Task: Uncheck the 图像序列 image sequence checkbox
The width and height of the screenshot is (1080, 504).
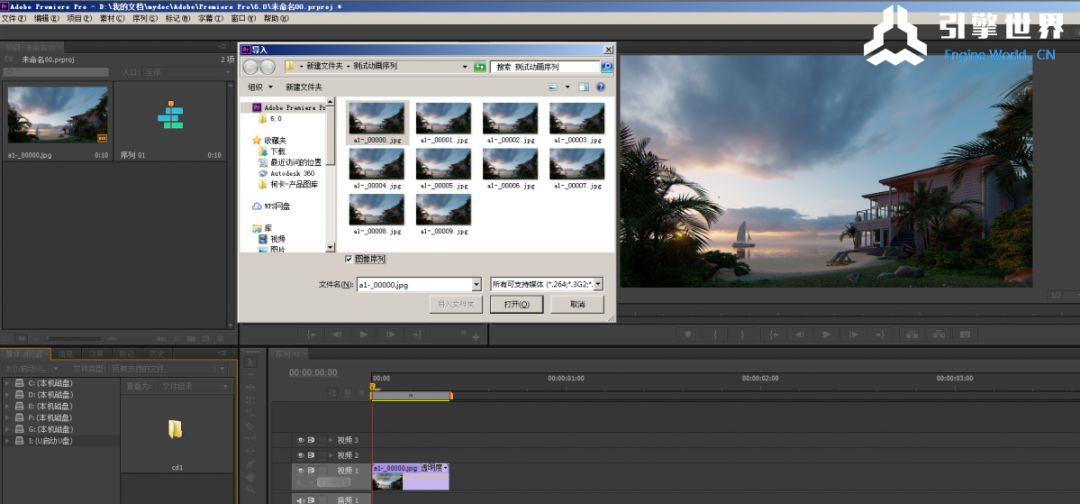Action: 349,258
